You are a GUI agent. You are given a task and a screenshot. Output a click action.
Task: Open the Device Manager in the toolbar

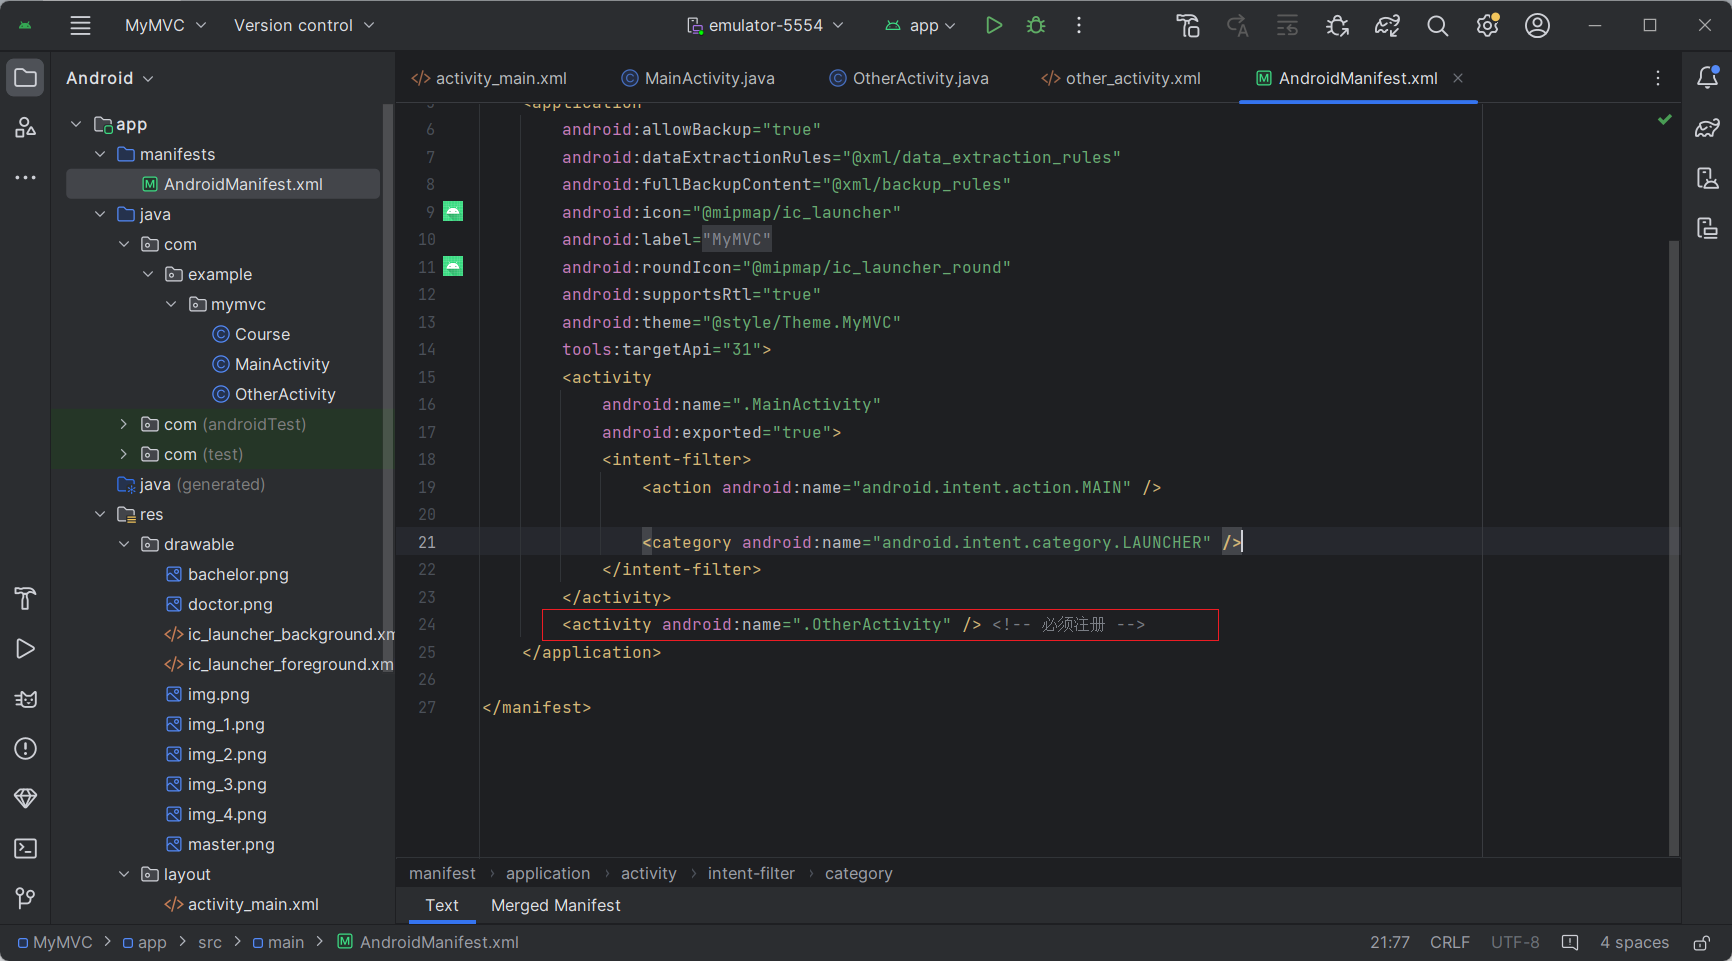point(1188,26)
